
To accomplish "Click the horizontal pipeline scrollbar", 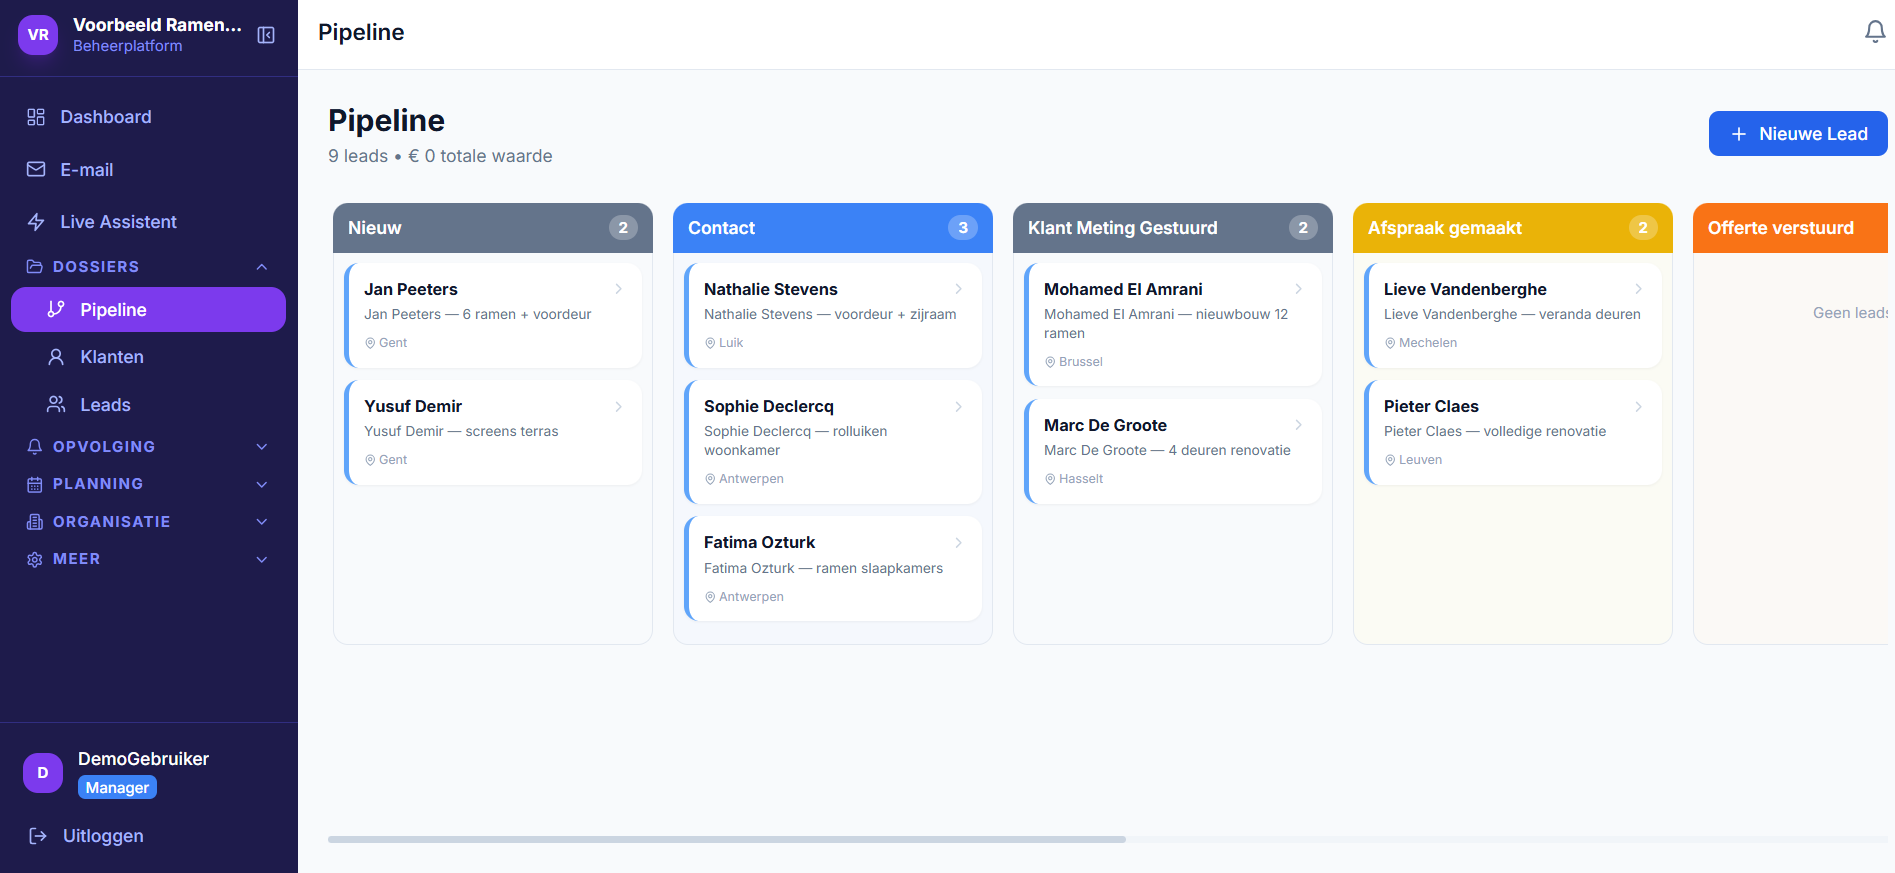I will click(727, 839).
